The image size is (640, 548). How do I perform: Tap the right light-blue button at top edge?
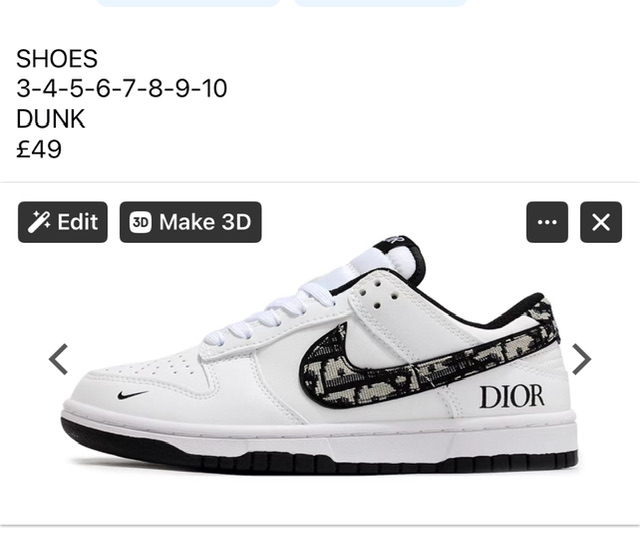point(380,3)
